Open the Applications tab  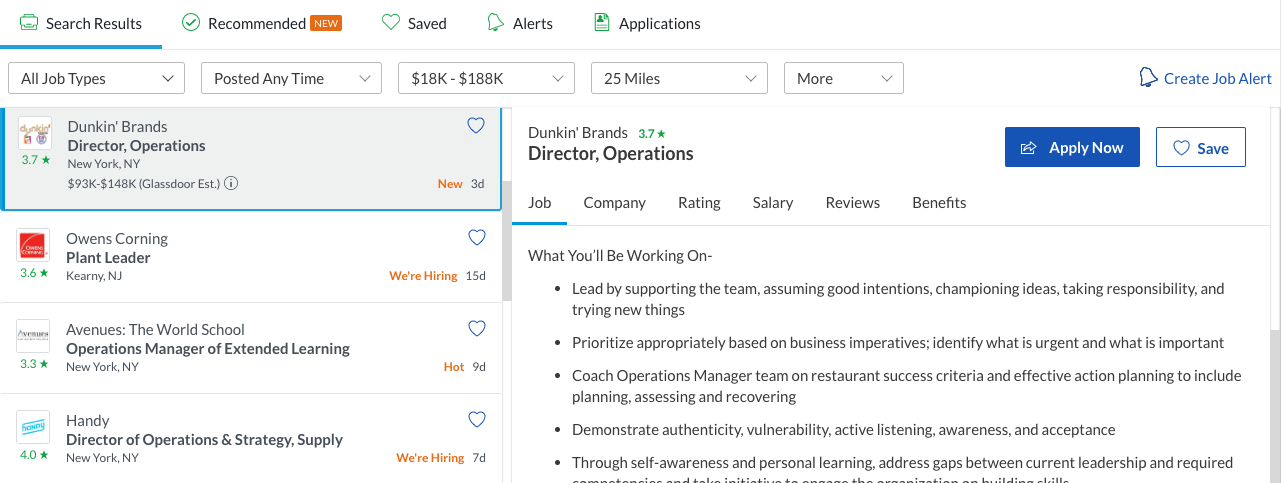tap(647, 23)
